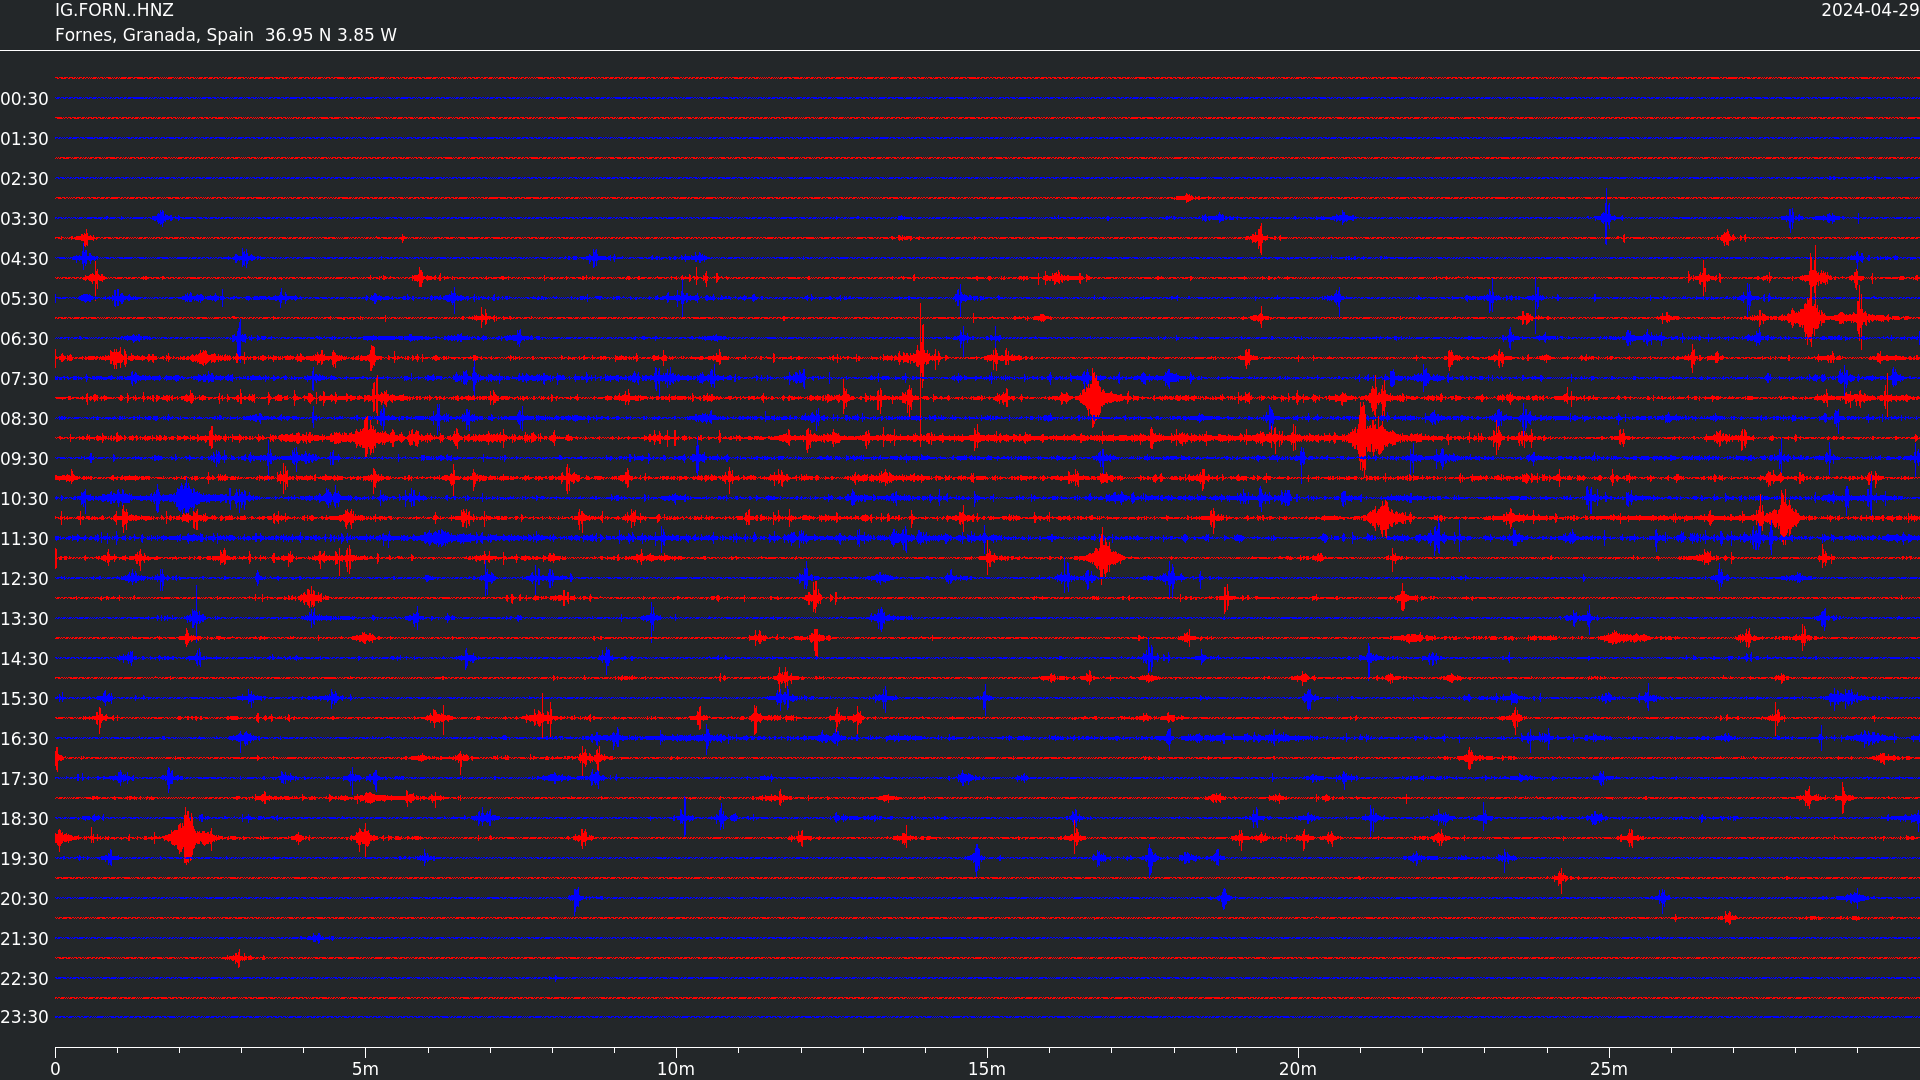
Task: Select the 20:30 time label
Action: tap(25, 899)
